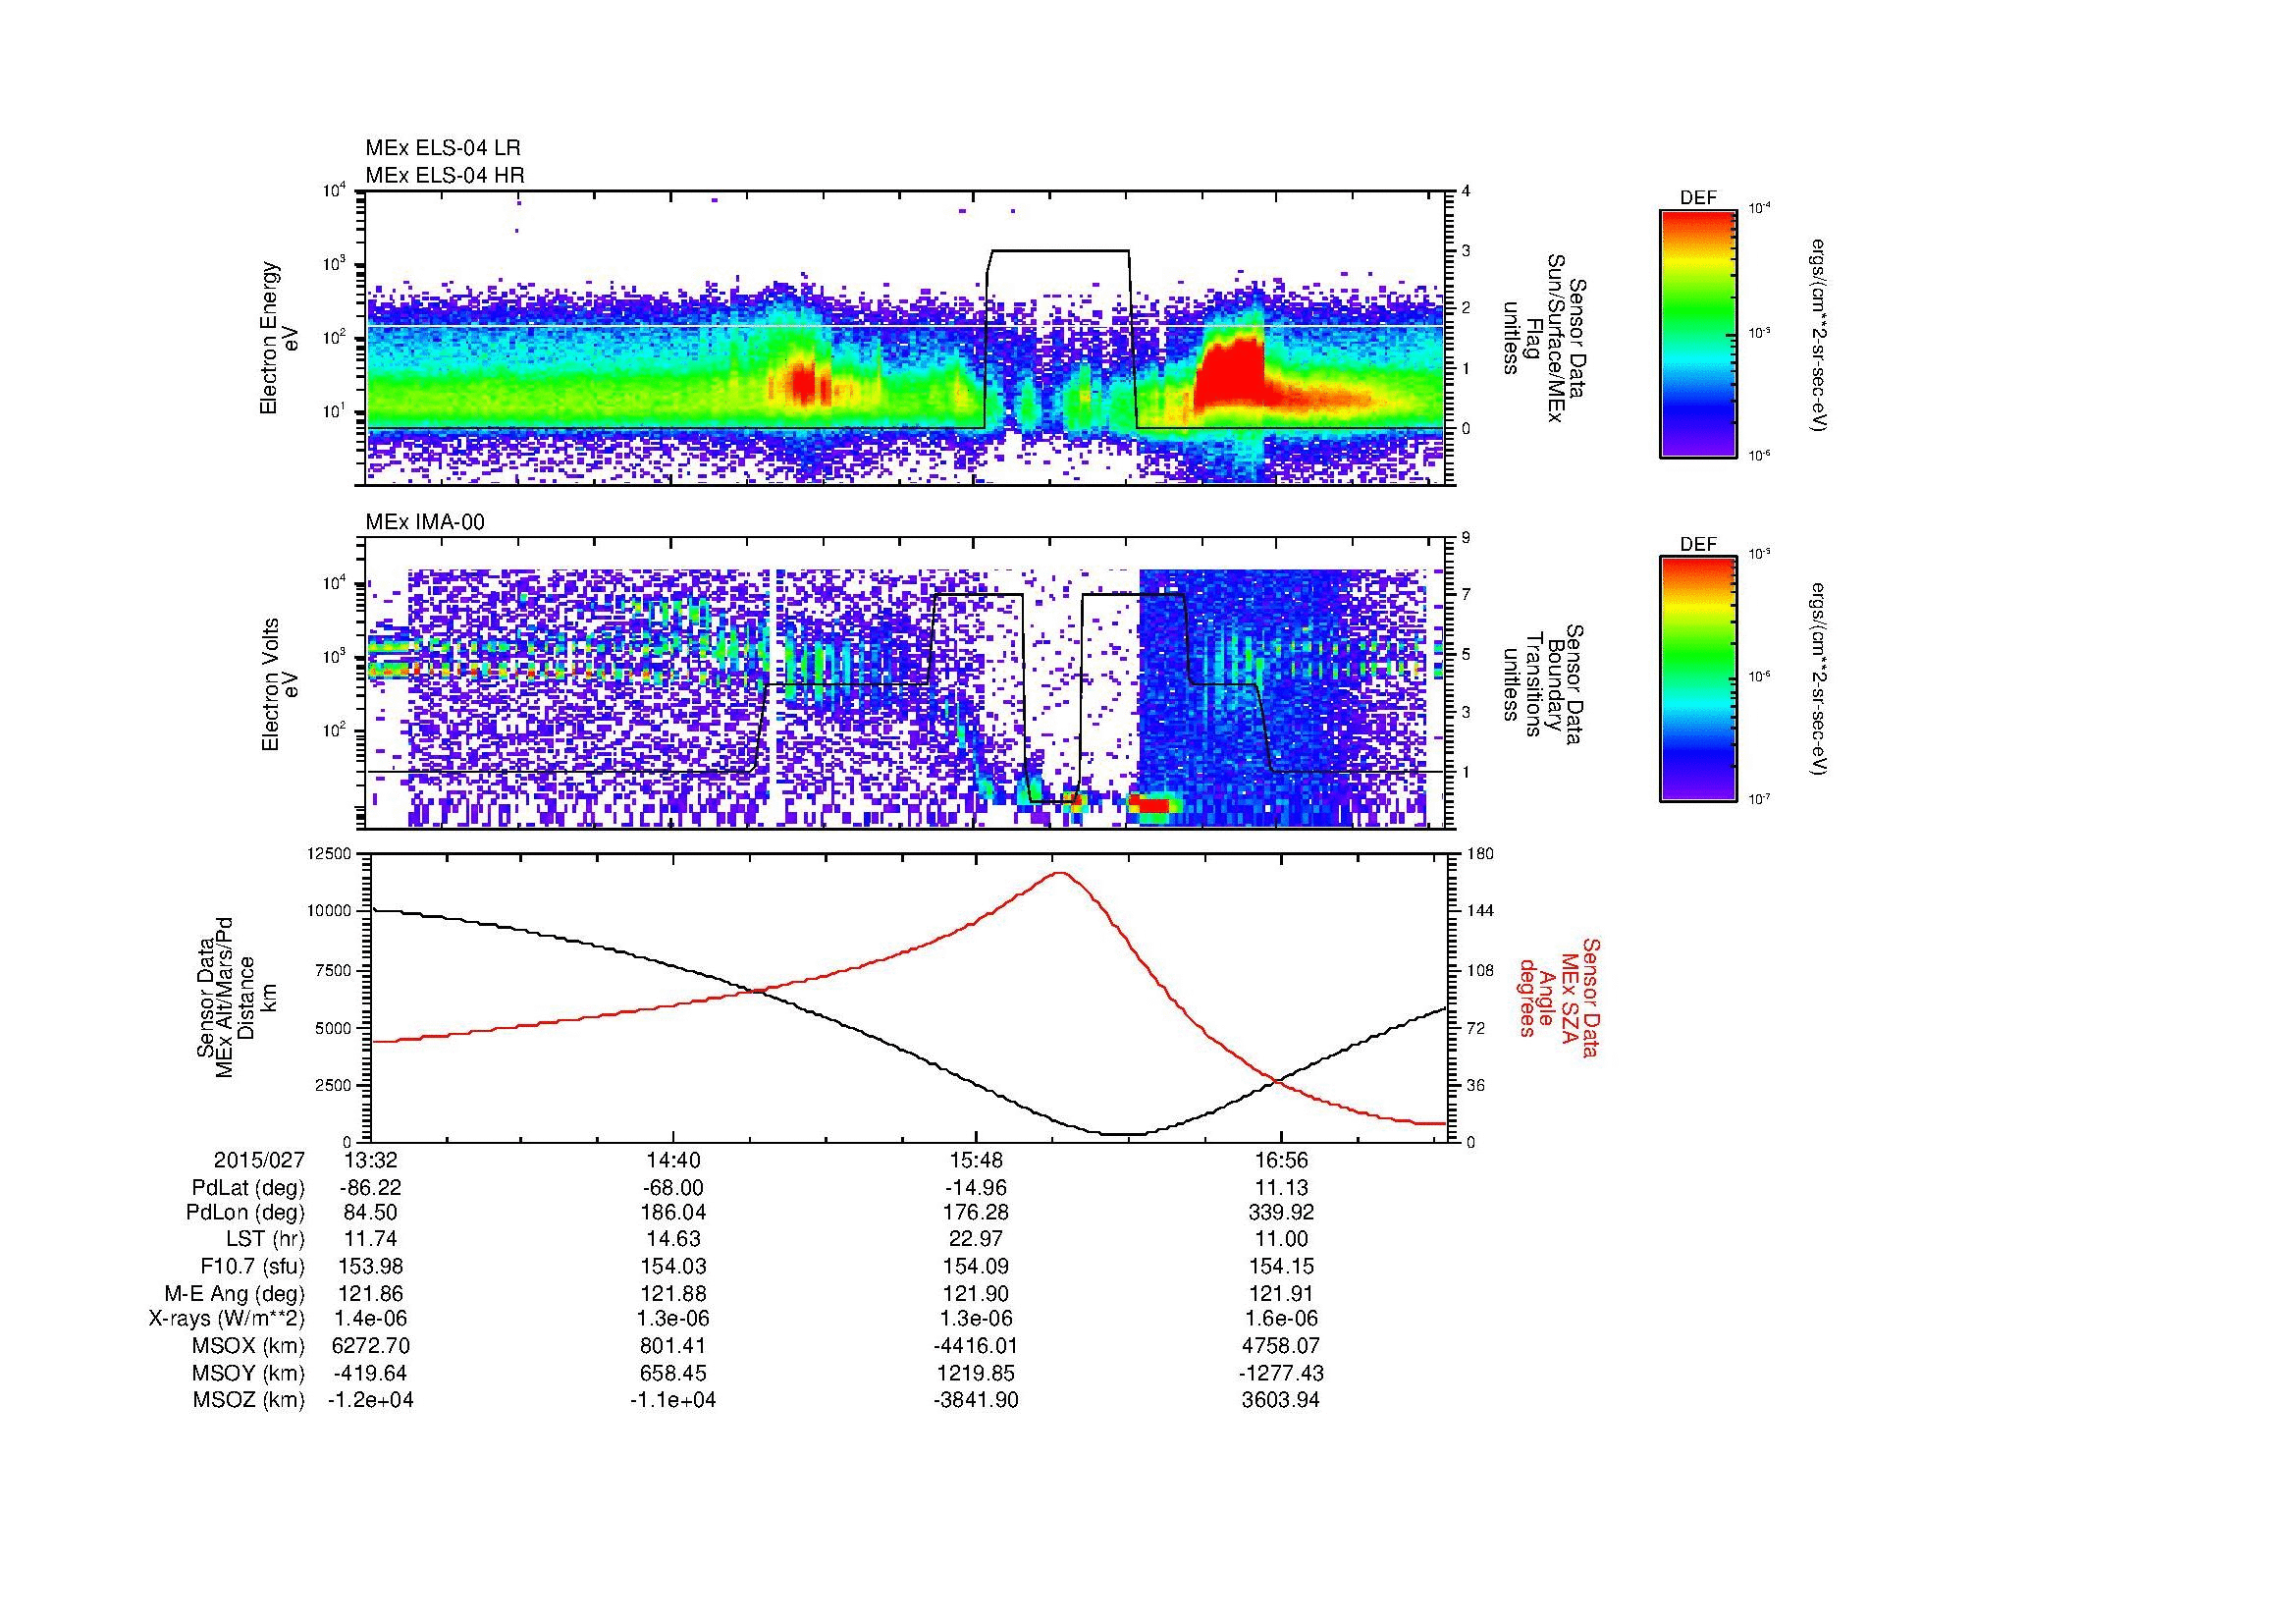Screen dimensions: 2296x1623
Task: Click F10.7 value 154.09
Action: tap(977, 1266)
